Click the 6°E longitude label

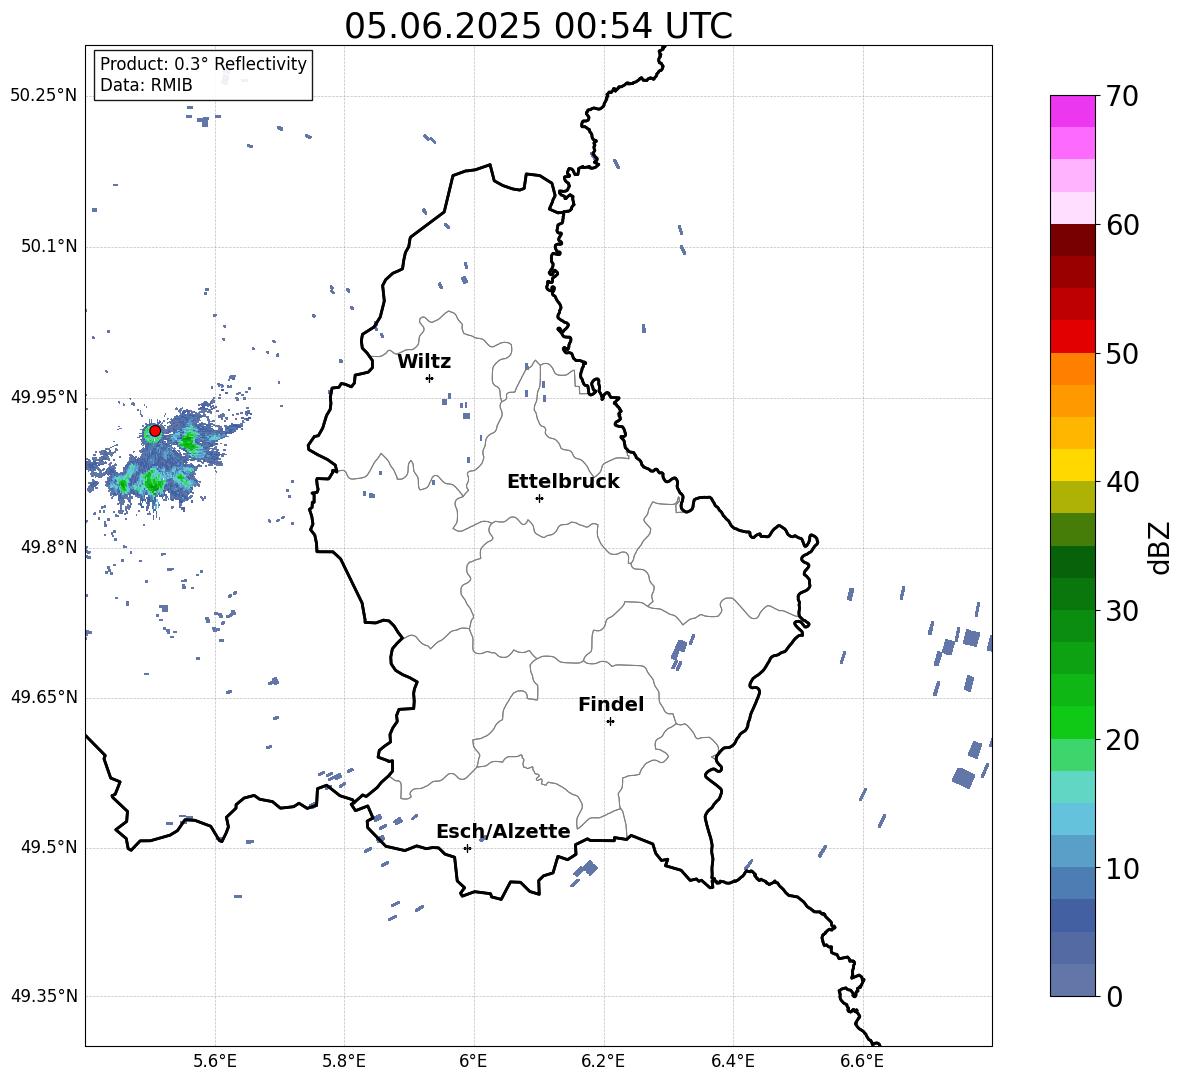[x=473, y=1061]
